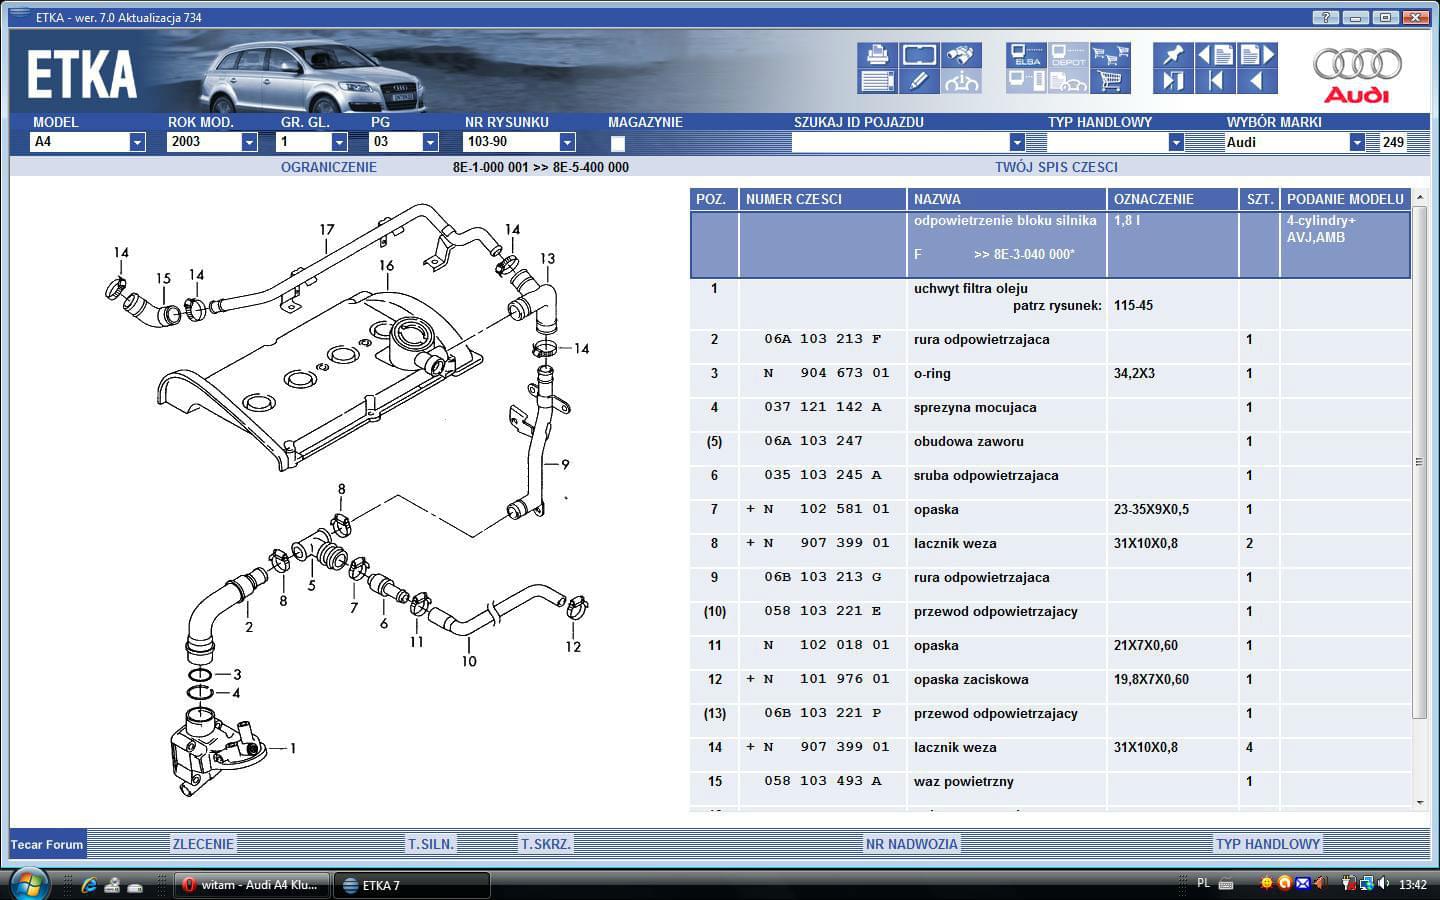Click the ETKA help question mark button

tap(1326, 17)
